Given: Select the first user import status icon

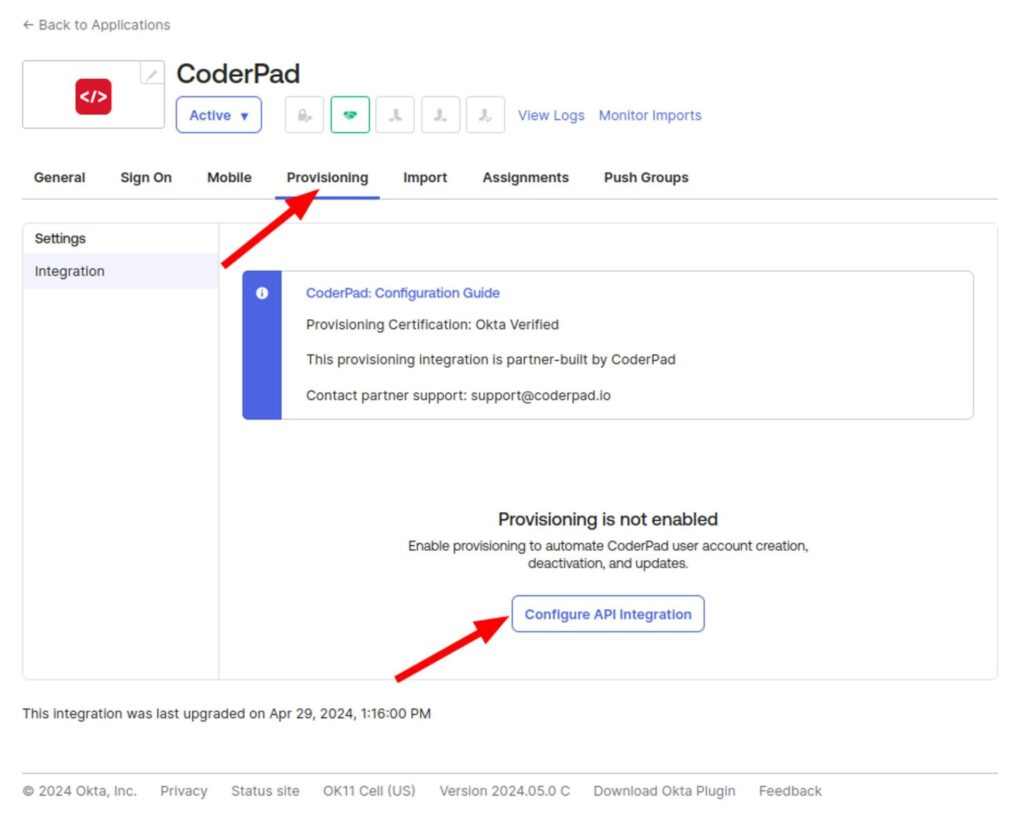Looking at the screenshot, I should tap(395, 114).
